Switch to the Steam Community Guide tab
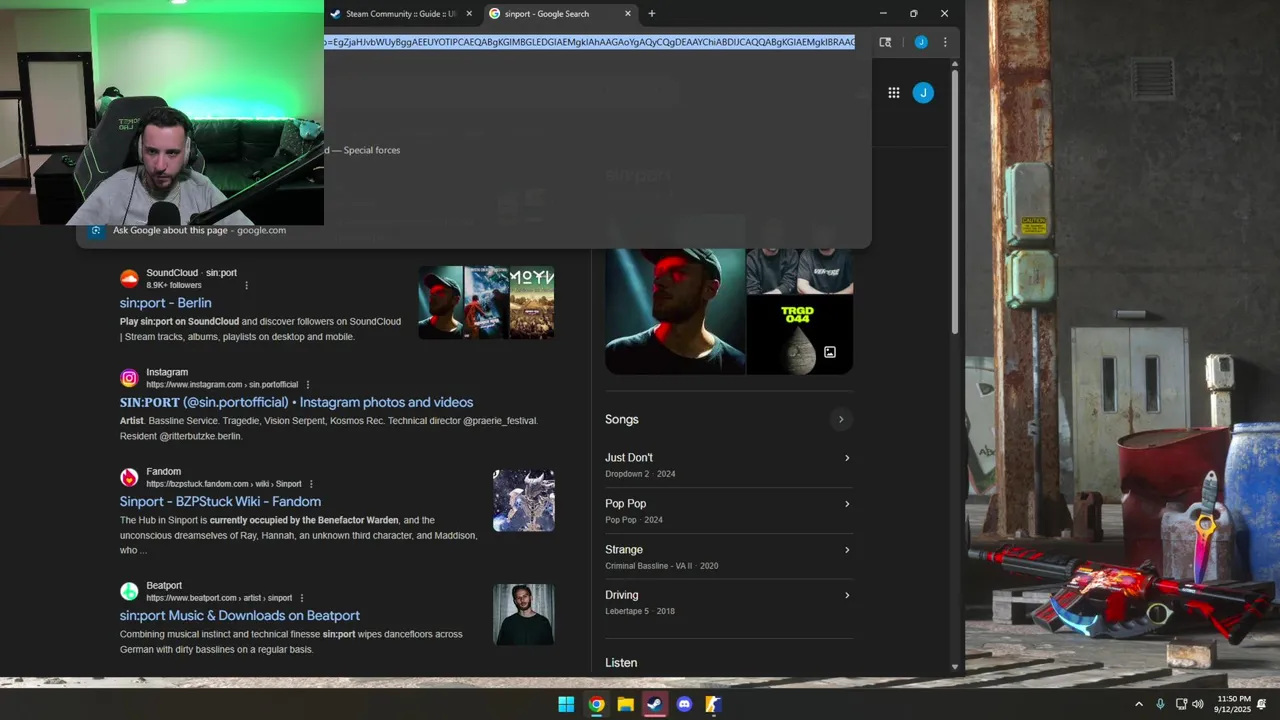Screen dimensions: 1280x720 pyautogui.click(x=400, y=14)
